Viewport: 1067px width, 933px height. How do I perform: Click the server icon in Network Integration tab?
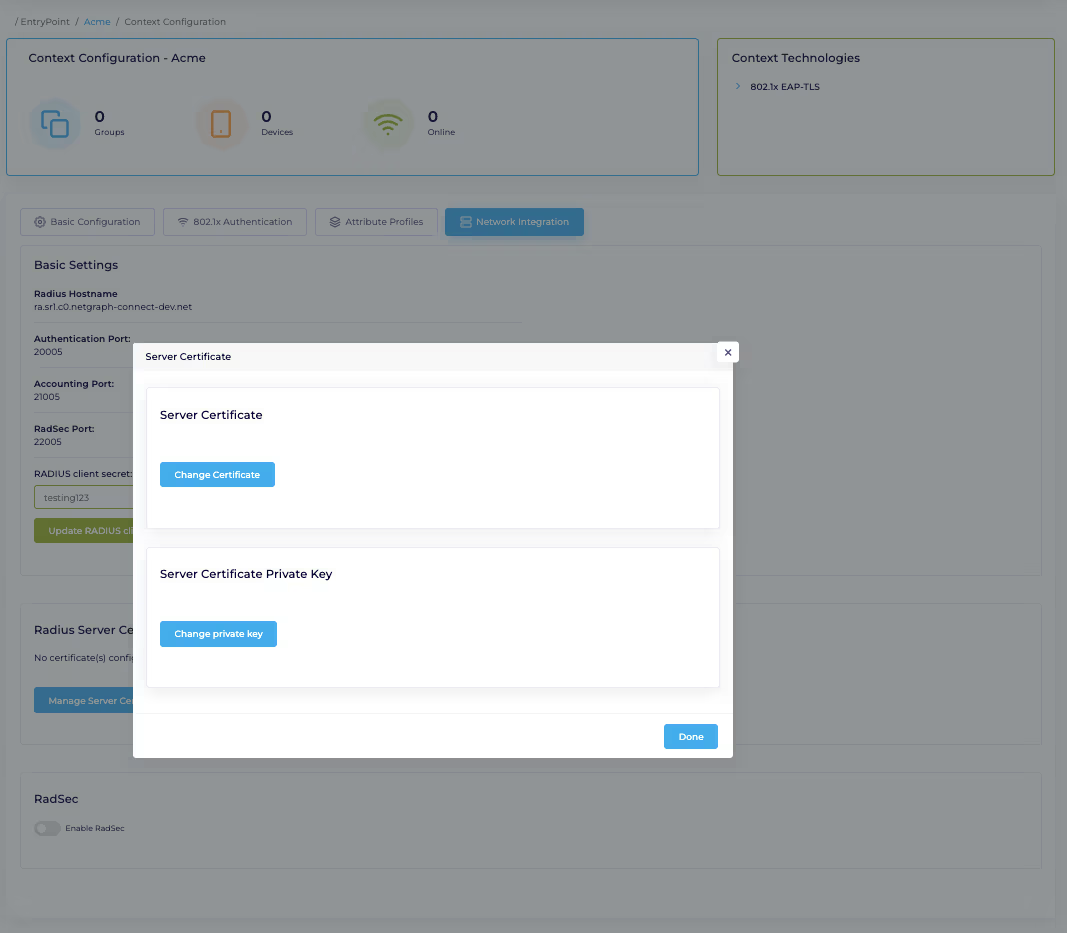pos(465,222)
